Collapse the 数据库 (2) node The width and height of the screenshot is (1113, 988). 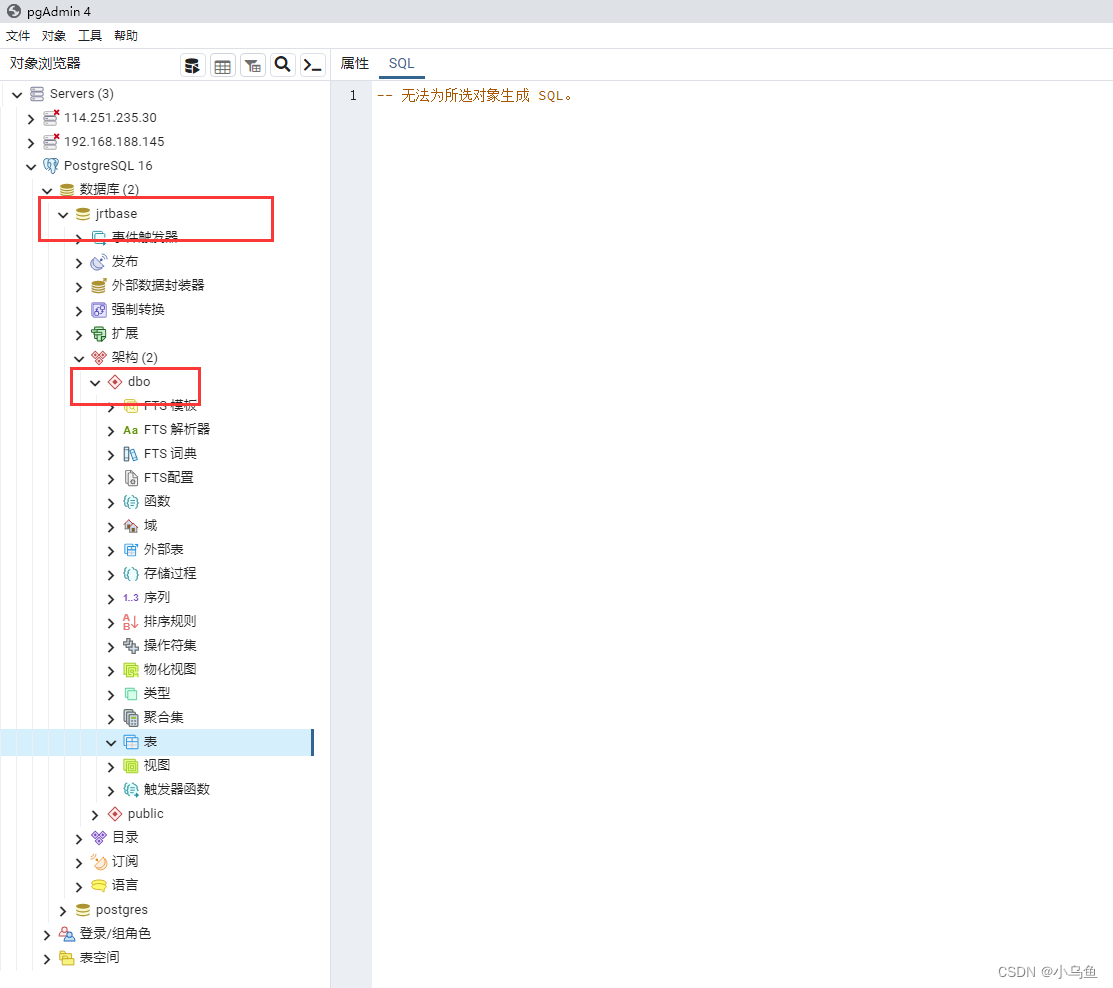pos(47,190)
